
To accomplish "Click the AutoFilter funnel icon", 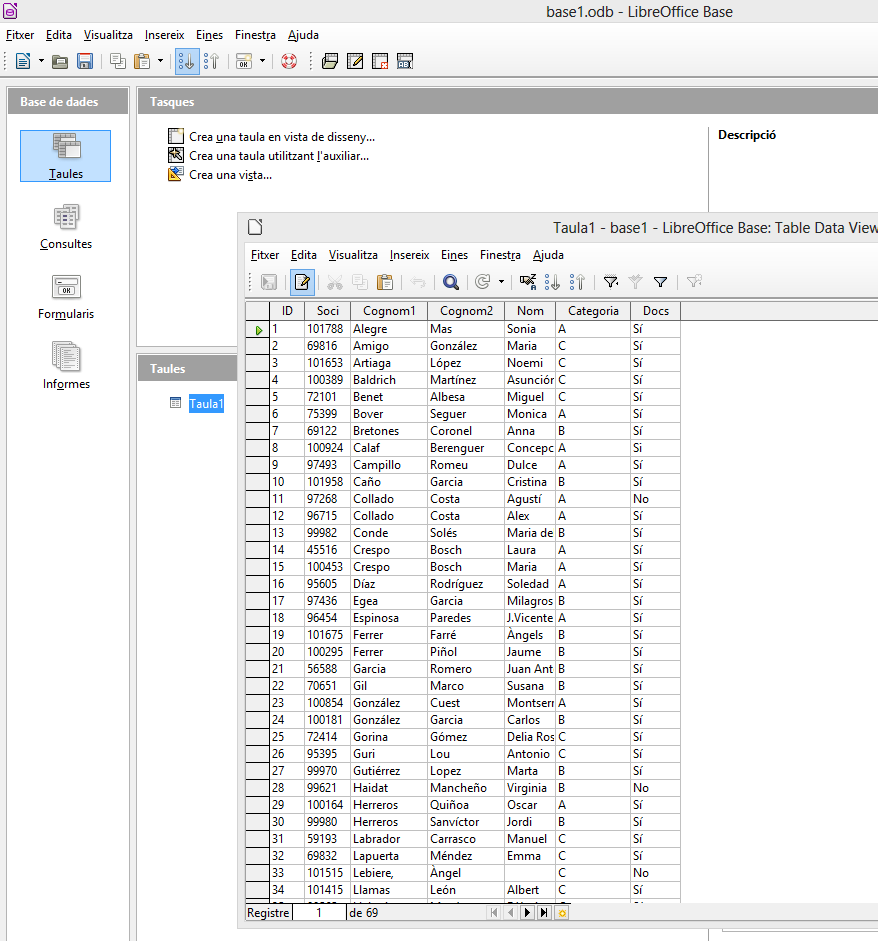I will pyautogui.click(x=610, y=283).
